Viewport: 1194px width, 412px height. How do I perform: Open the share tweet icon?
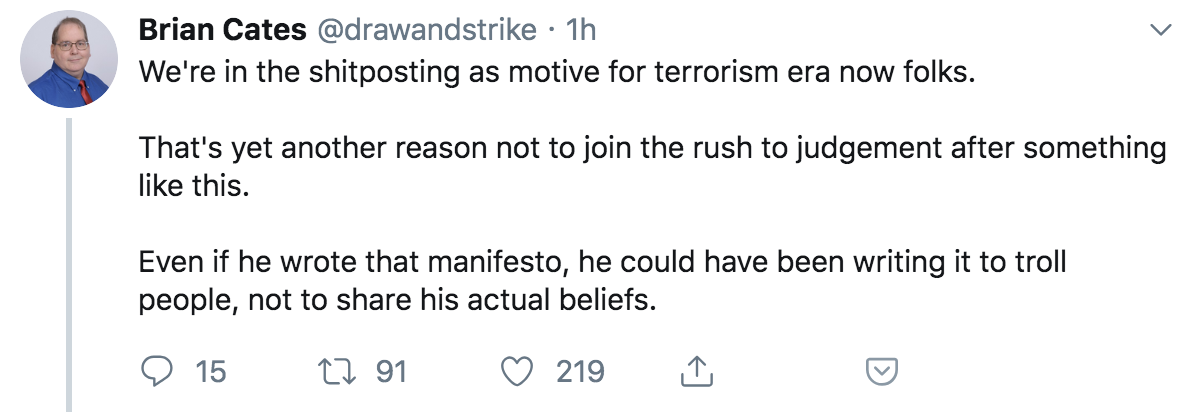(692, 372)
